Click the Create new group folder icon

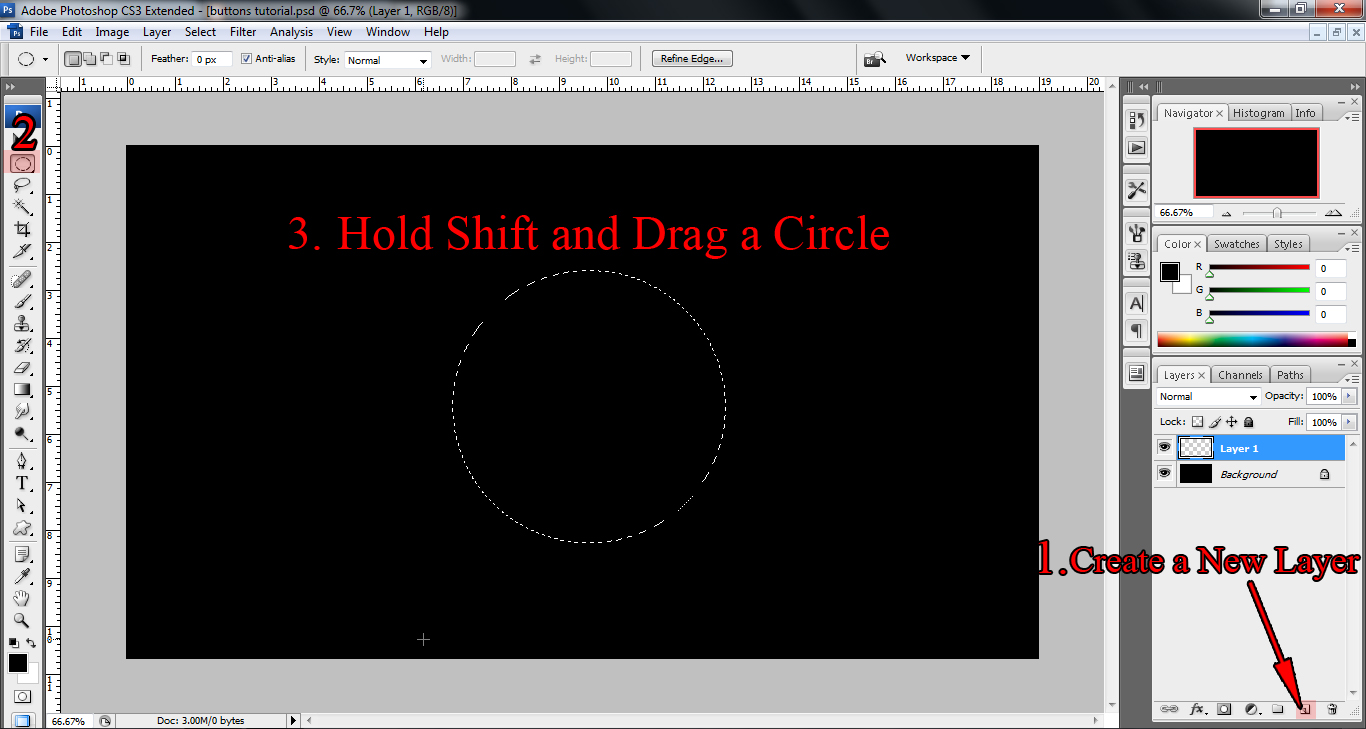(x=1278, y=709)
